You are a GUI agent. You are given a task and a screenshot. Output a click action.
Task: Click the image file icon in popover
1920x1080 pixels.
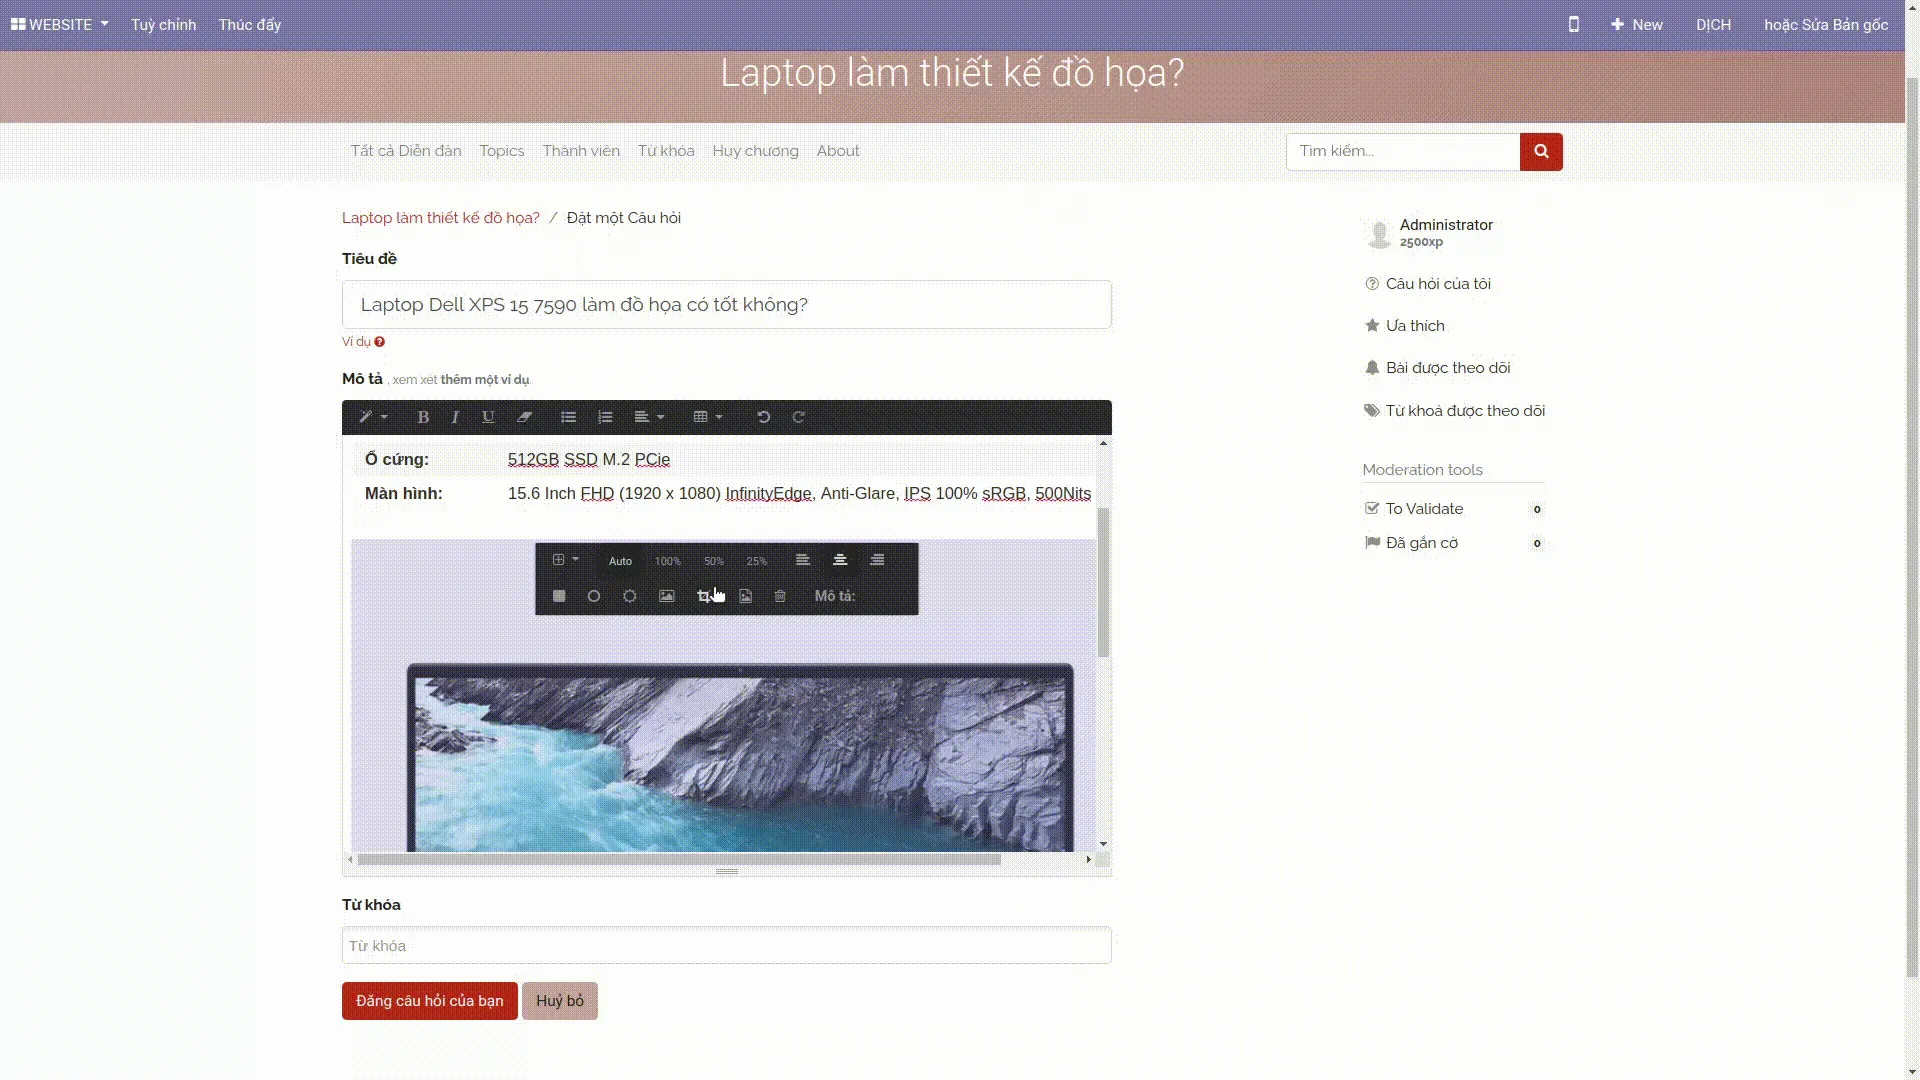(x=746, y=596)
